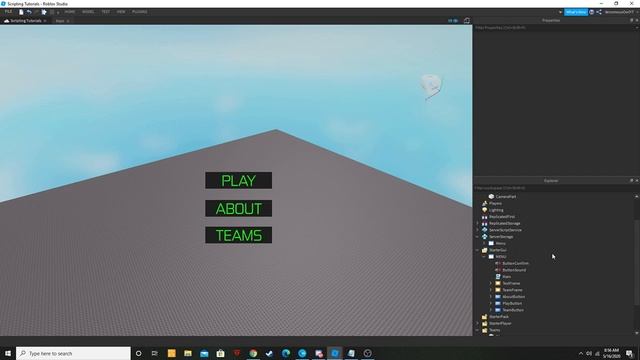Select the ButtonSound item in Explorer

click(x=514, y=270)
